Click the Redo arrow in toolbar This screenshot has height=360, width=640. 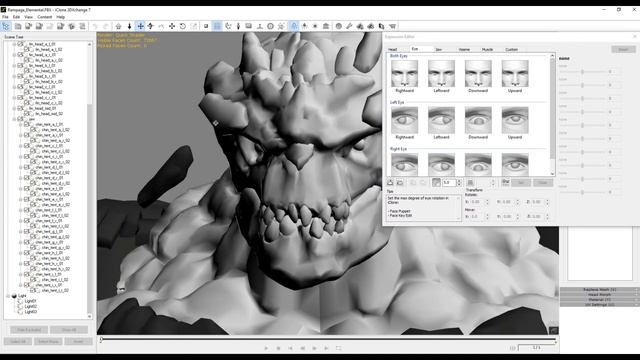click(x=106, y=26)
